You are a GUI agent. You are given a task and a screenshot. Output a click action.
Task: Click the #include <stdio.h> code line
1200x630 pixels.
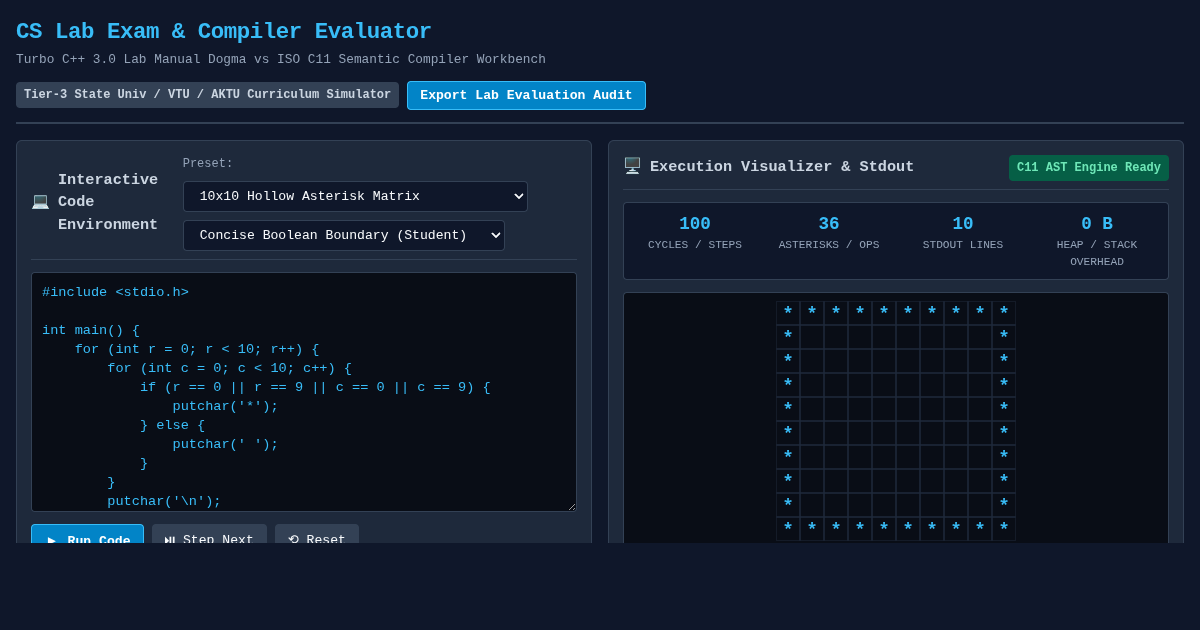click(x=115, y=292)
